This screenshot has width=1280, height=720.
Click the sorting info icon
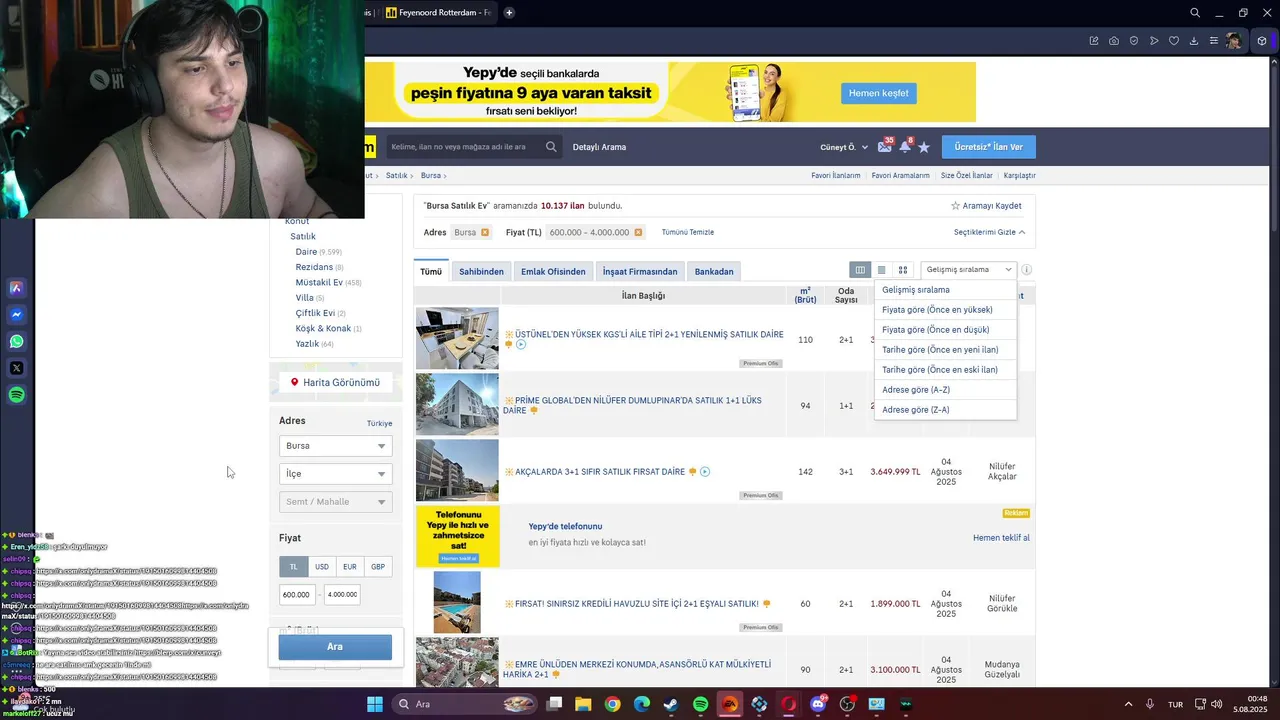tap(1026, 270)
